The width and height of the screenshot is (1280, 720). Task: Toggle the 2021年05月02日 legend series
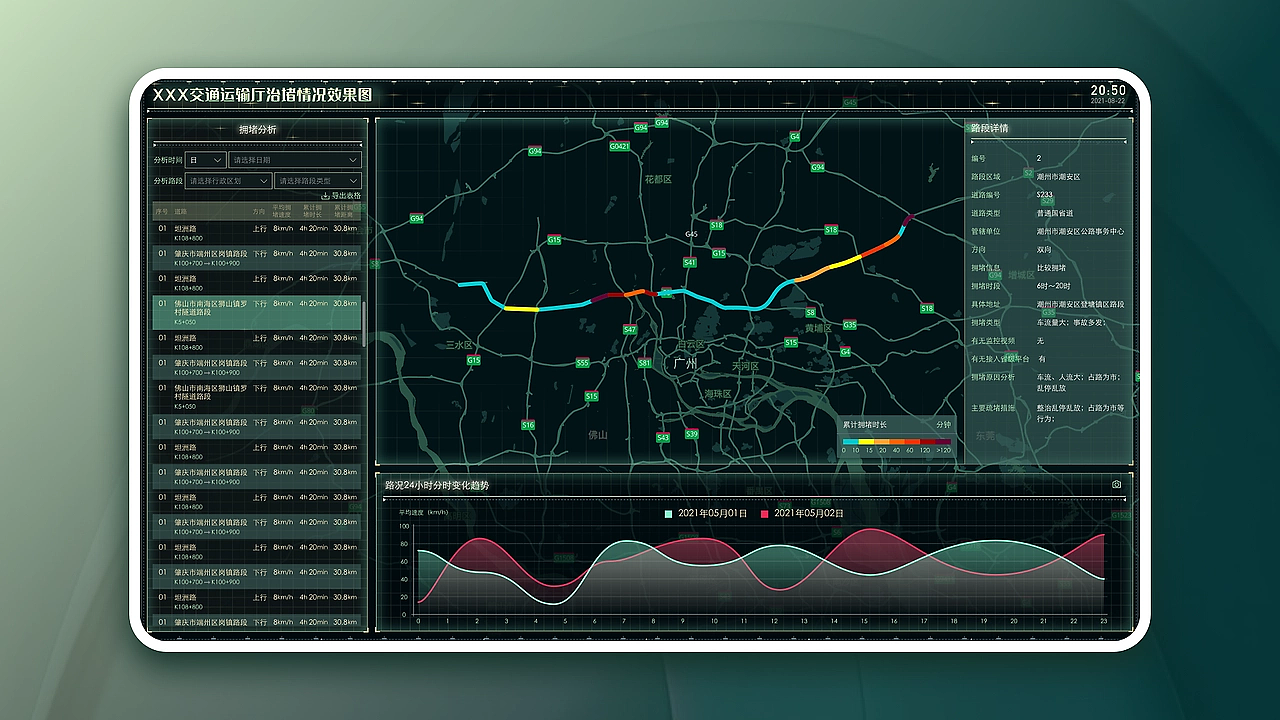[x=803, y=513]
